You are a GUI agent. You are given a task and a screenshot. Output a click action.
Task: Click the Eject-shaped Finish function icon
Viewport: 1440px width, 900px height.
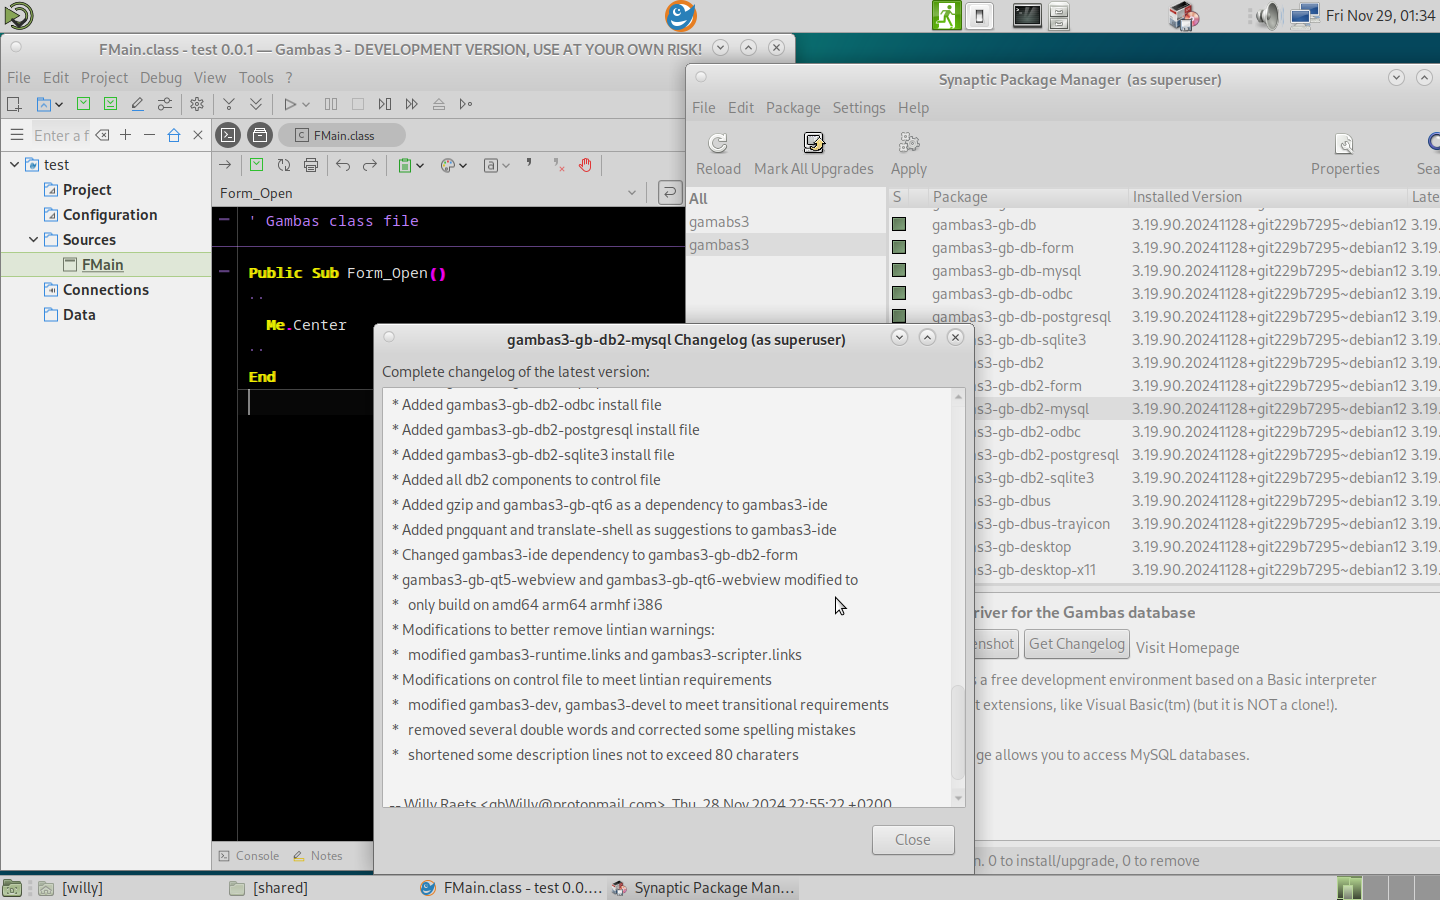(439, 104)
